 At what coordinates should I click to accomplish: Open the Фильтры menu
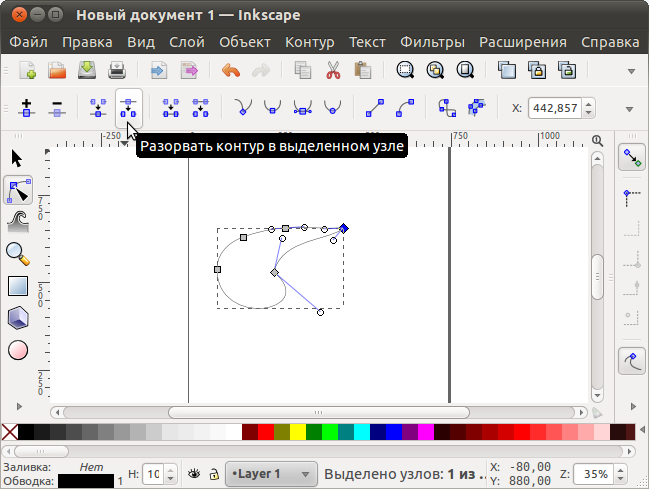click(432, 42)
